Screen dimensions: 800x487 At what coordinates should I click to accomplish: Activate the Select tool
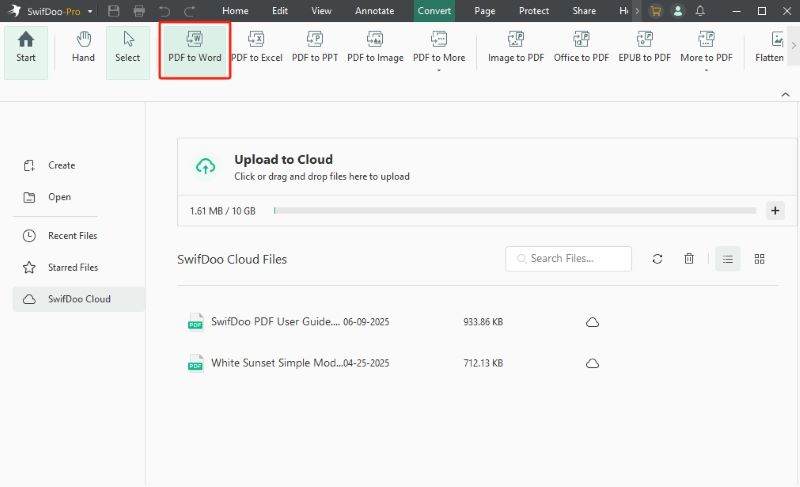click(x=128, y=53)
